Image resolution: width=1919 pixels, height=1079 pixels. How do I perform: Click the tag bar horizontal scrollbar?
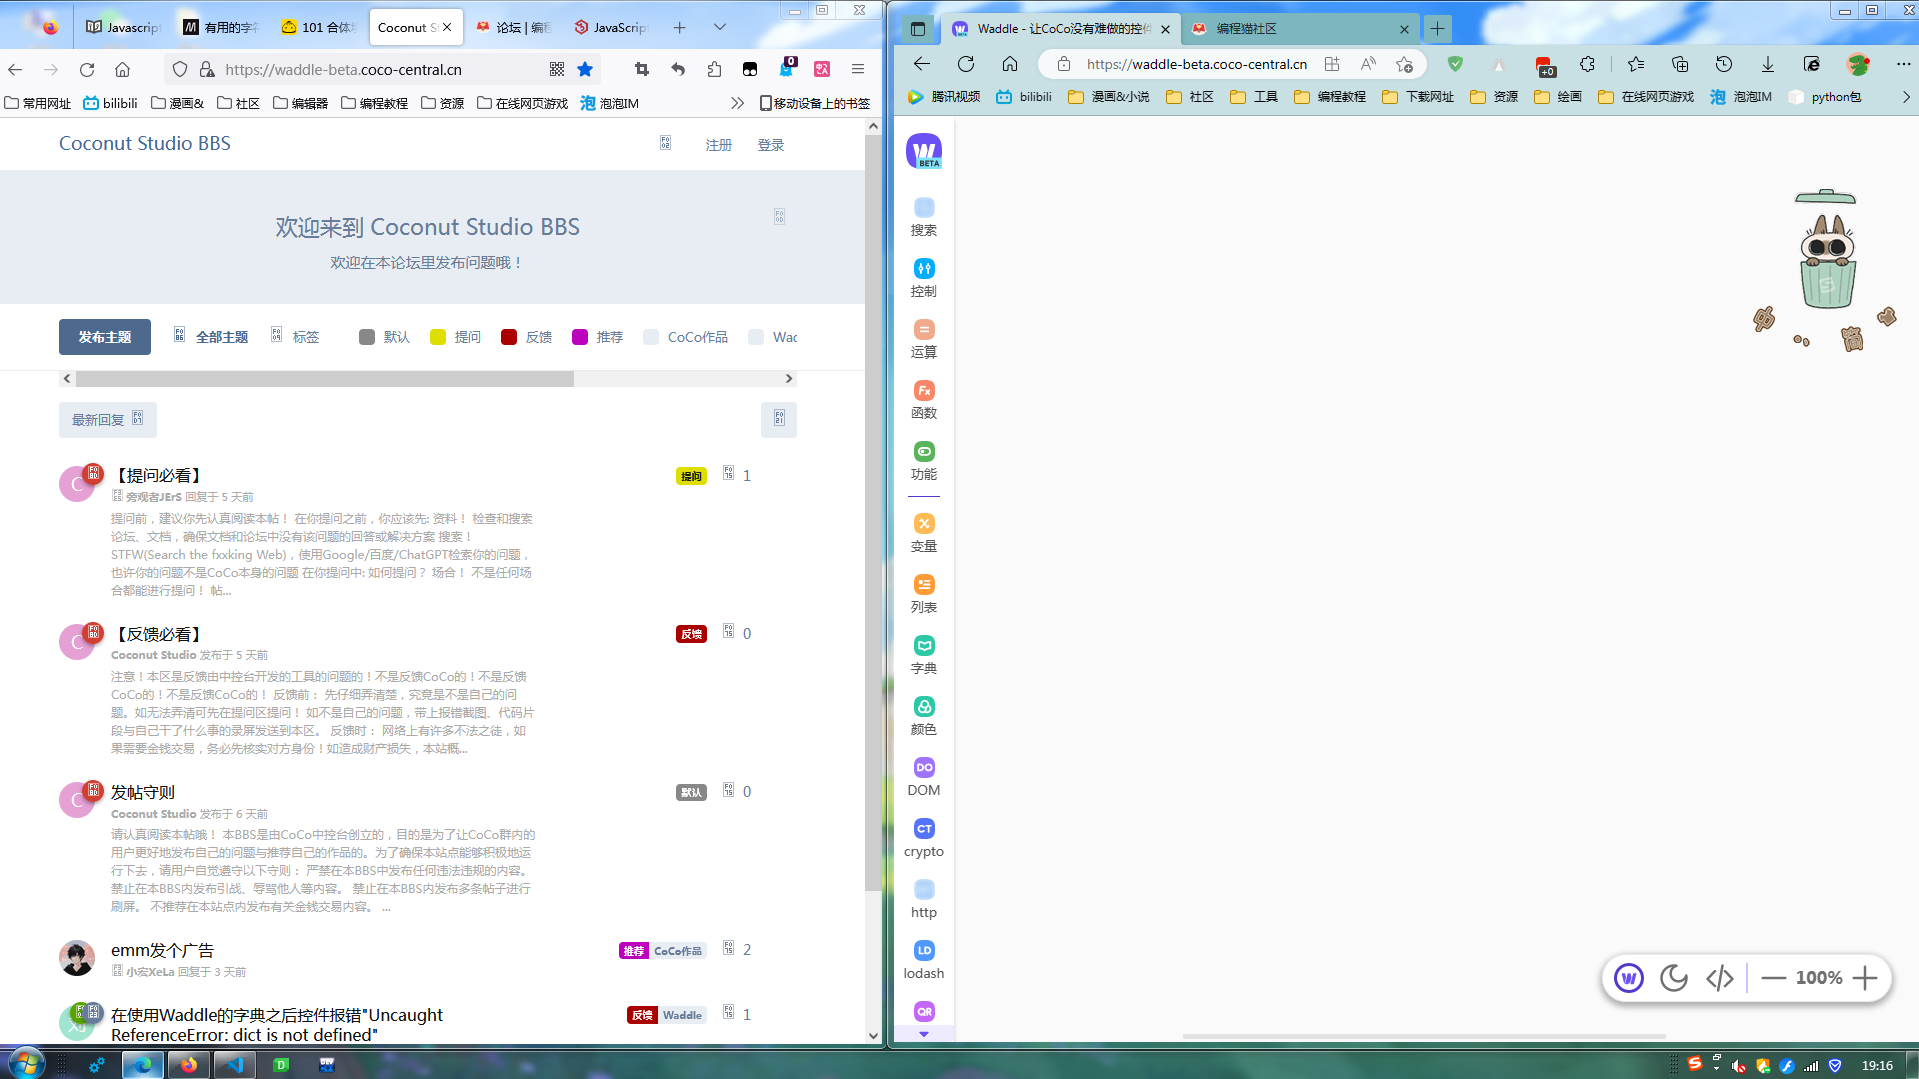pyautogui.click(x=325, y=379)
